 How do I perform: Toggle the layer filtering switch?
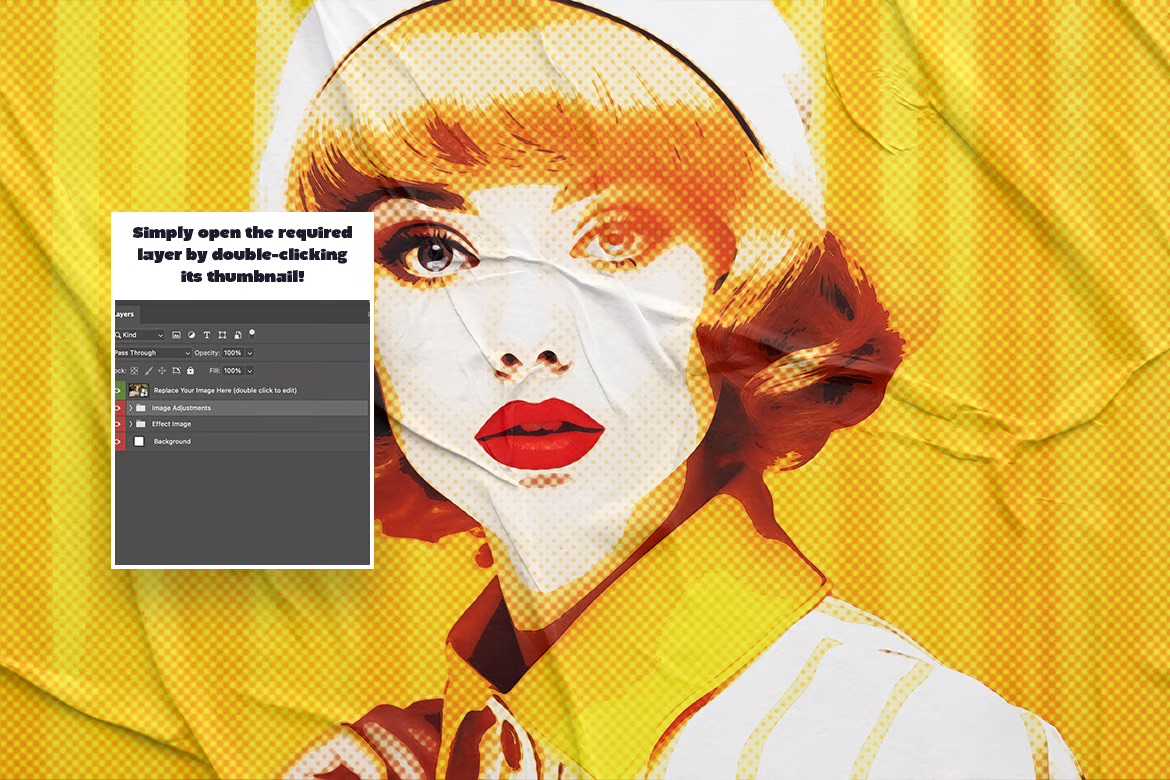tap(252, 334)
